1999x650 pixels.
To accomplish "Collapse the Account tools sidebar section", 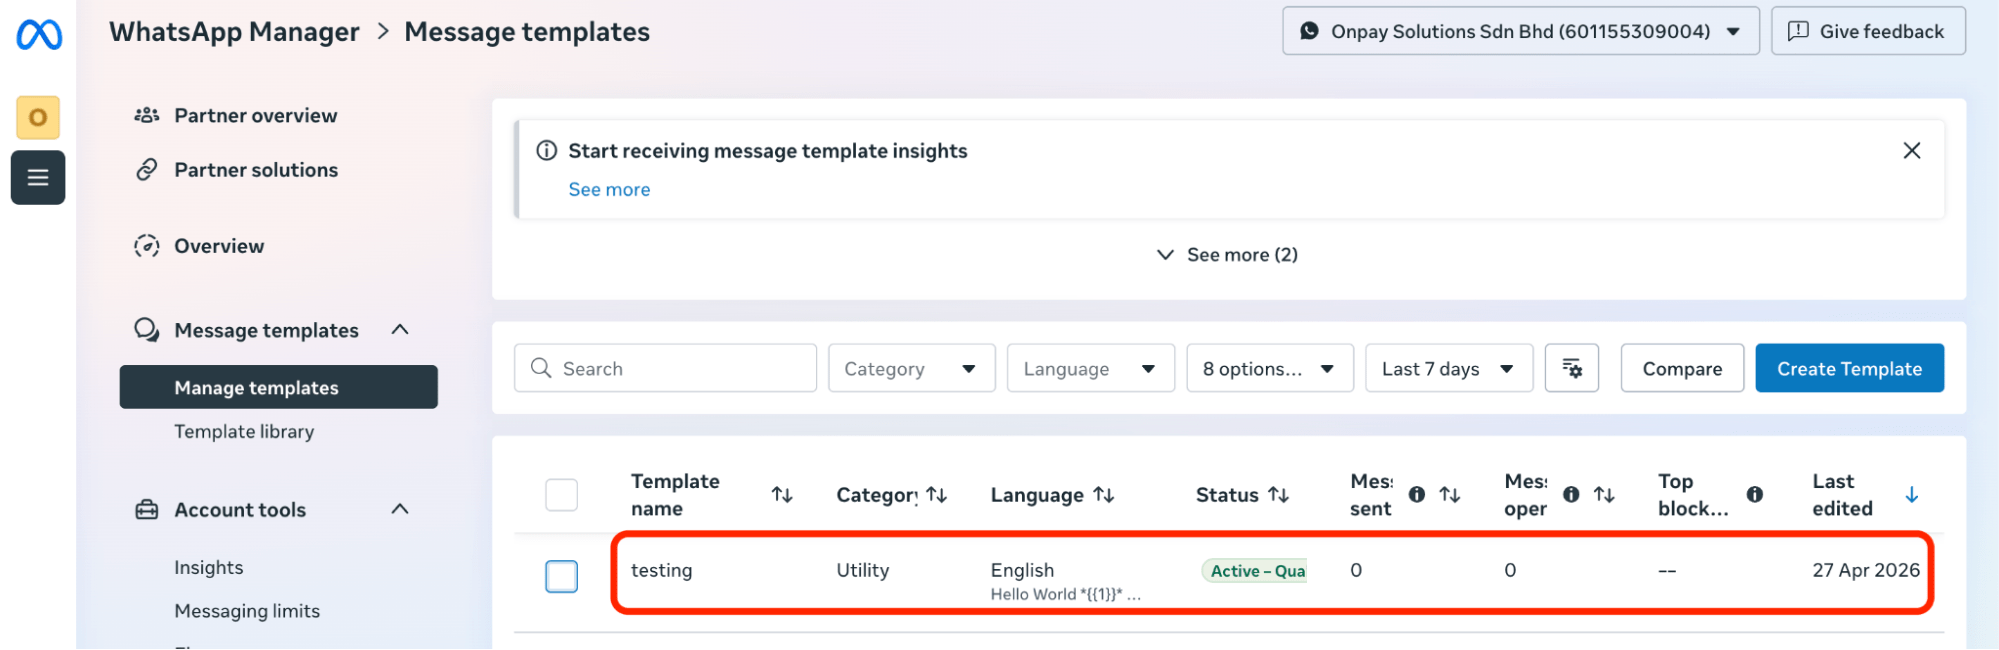I will pyautogui.click(x=400, y=510).
